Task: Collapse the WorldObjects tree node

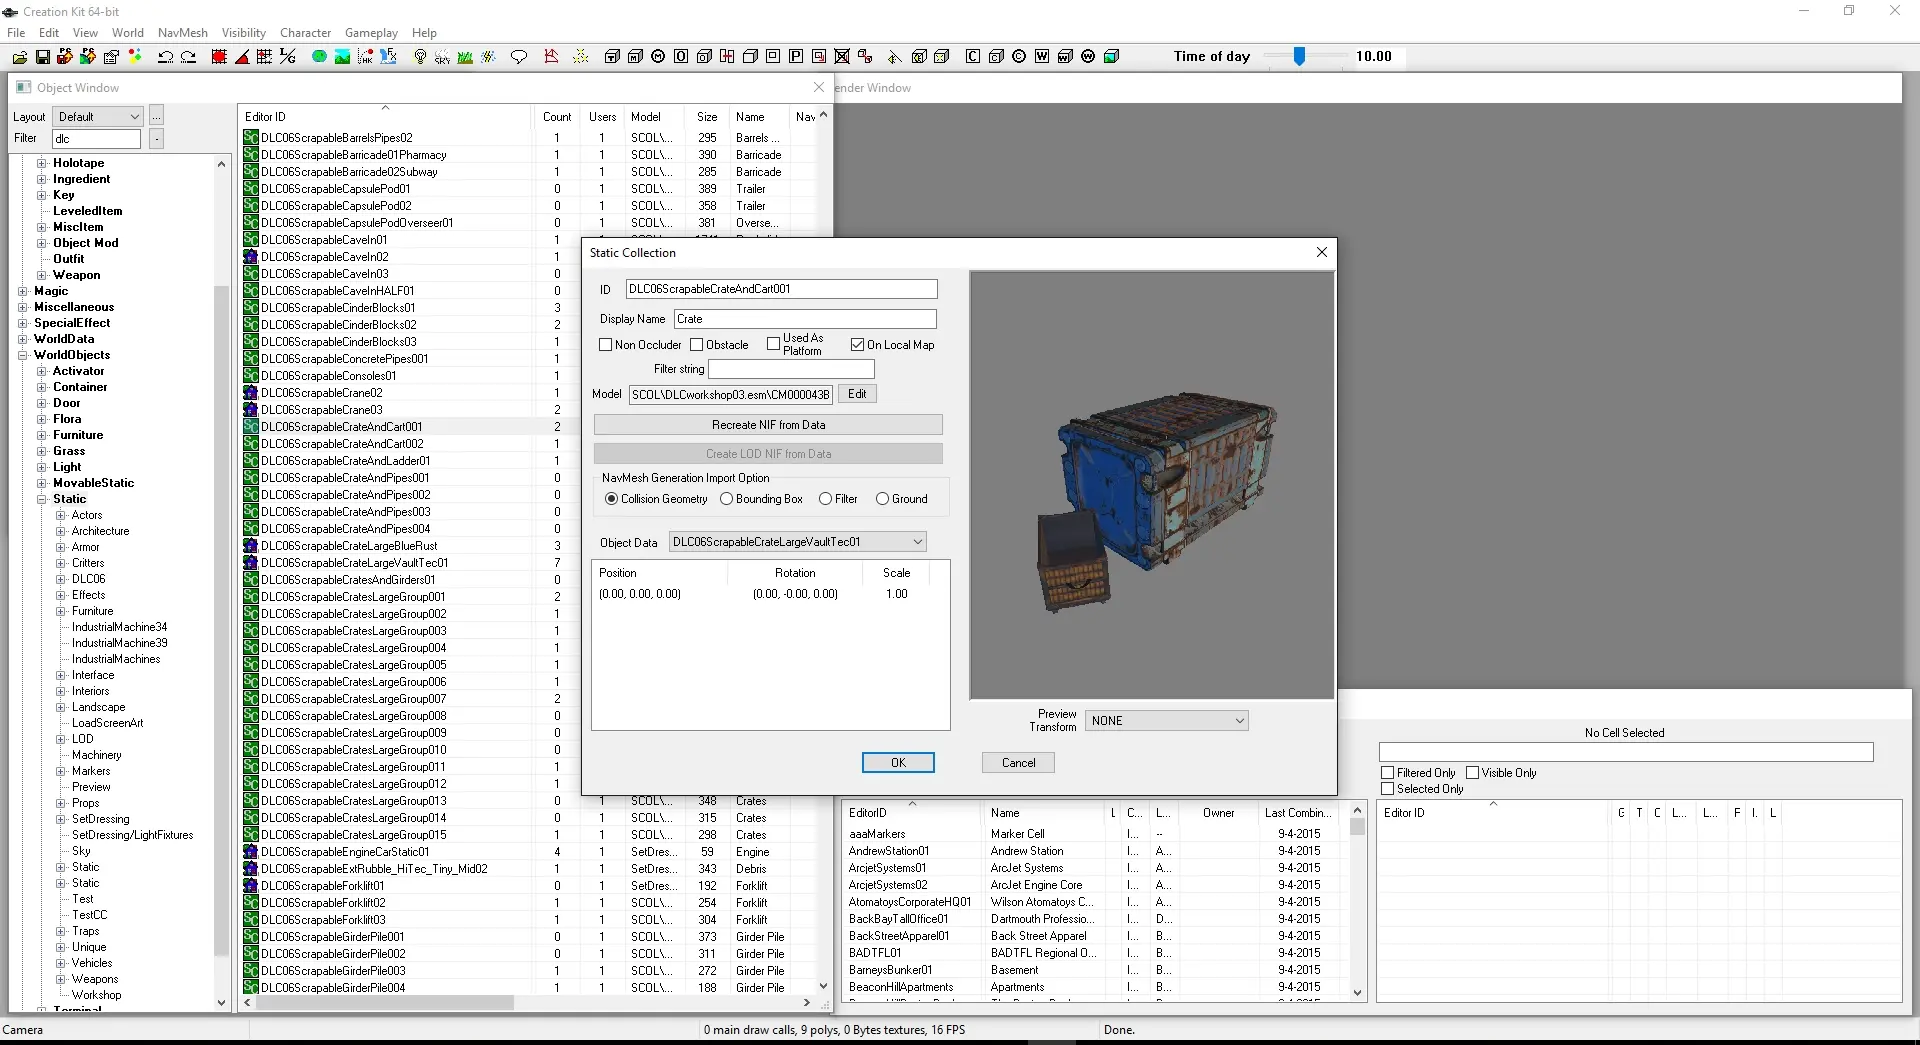Action: pos(23,355)
